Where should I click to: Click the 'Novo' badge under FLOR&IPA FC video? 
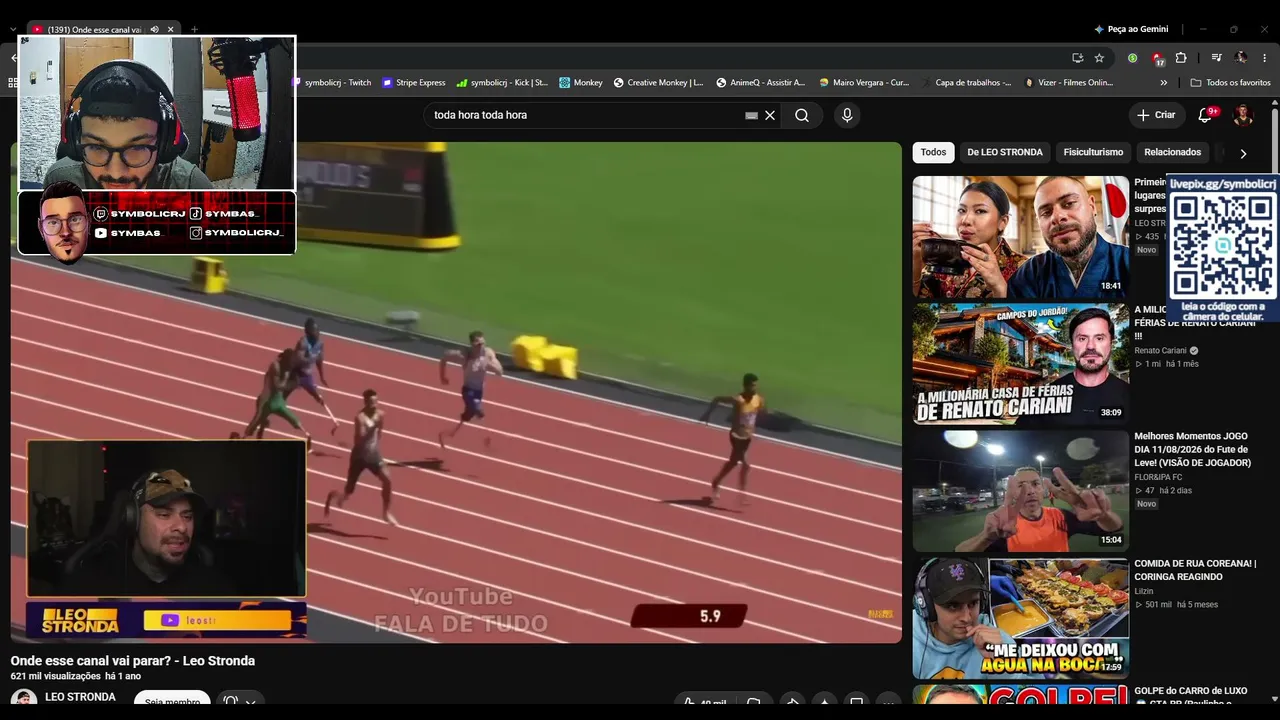tap(1146, 504)
